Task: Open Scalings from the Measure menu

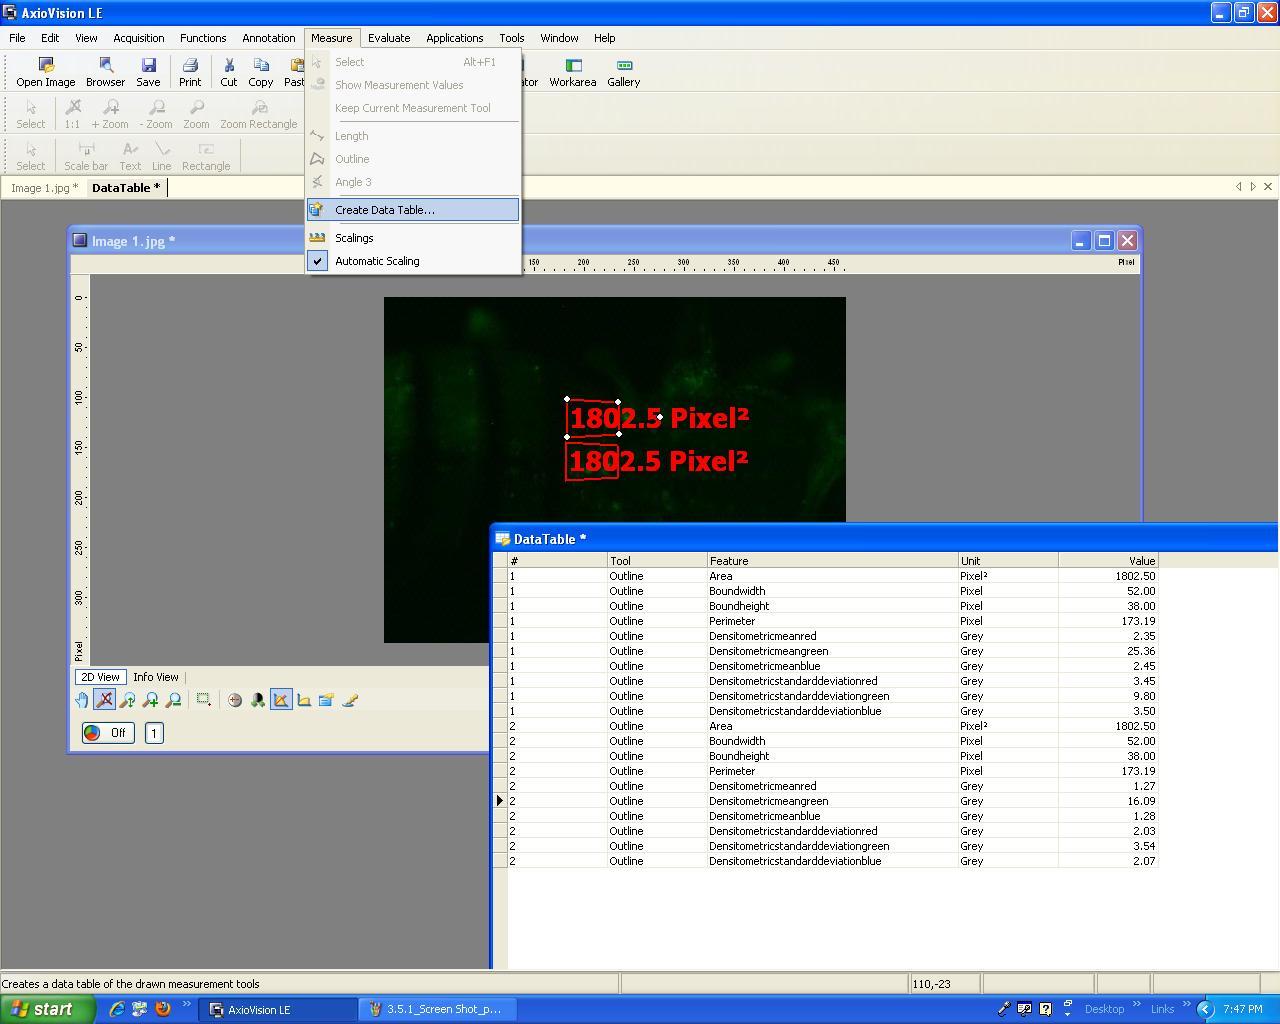Action: (x=354, y=238)
